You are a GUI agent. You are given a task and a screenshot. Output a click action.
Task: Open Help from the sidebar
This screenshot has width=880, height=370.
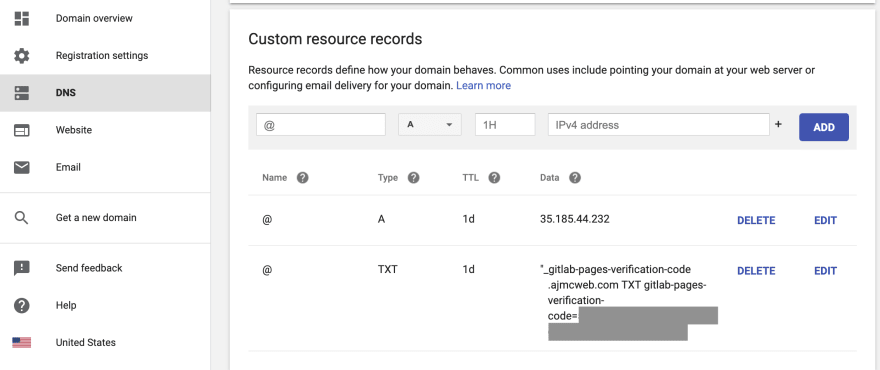pyautogui.click(x=106, y=305)
